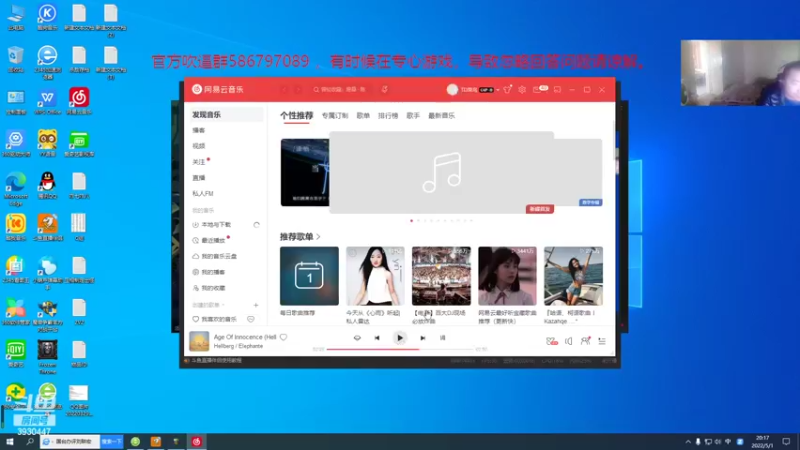Click the plus to create a new playlist
This screenshot has width=800, height=450.
(256, 305)
